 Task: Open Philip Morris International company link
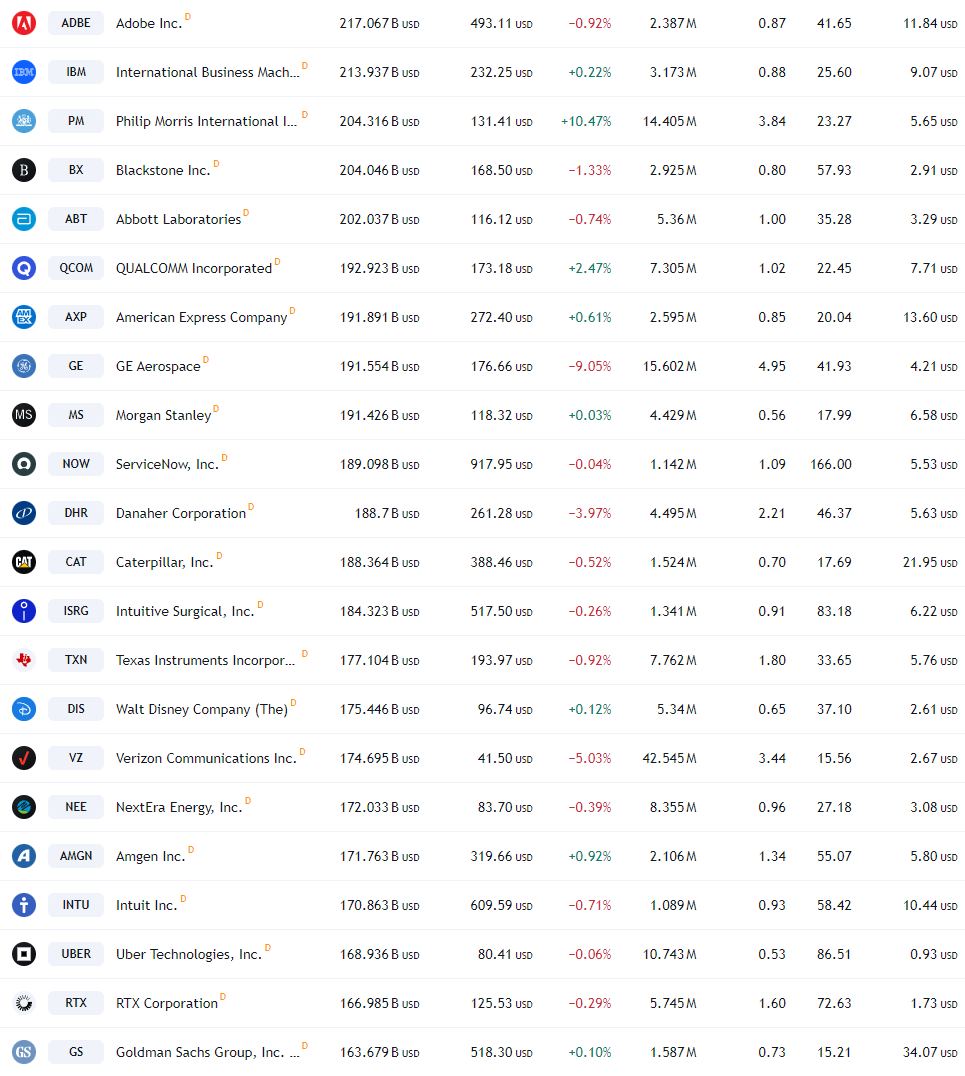click(207, 121)
